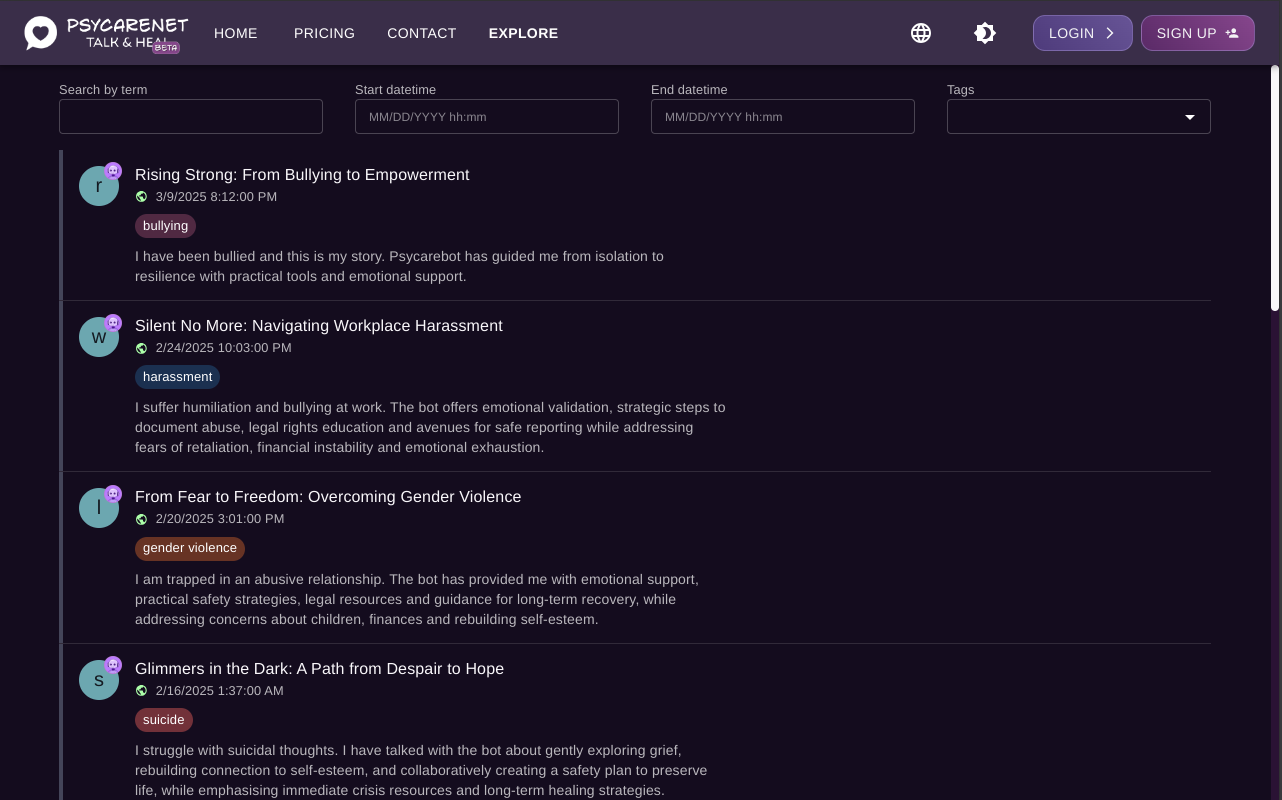Click the date '2/16/2025 1:37:00 AM'
This screenshot has width=1282, height=800.
pyautogui.click(x=220, y=691)
